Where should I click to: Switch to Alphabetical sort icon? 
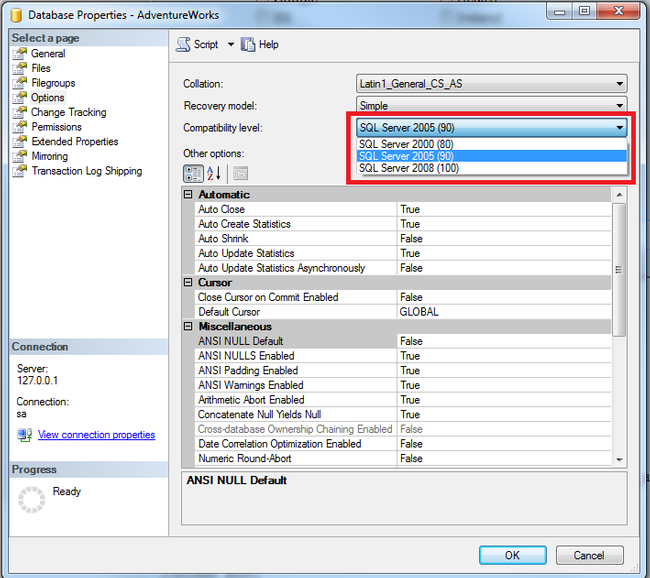pos(214,173)
